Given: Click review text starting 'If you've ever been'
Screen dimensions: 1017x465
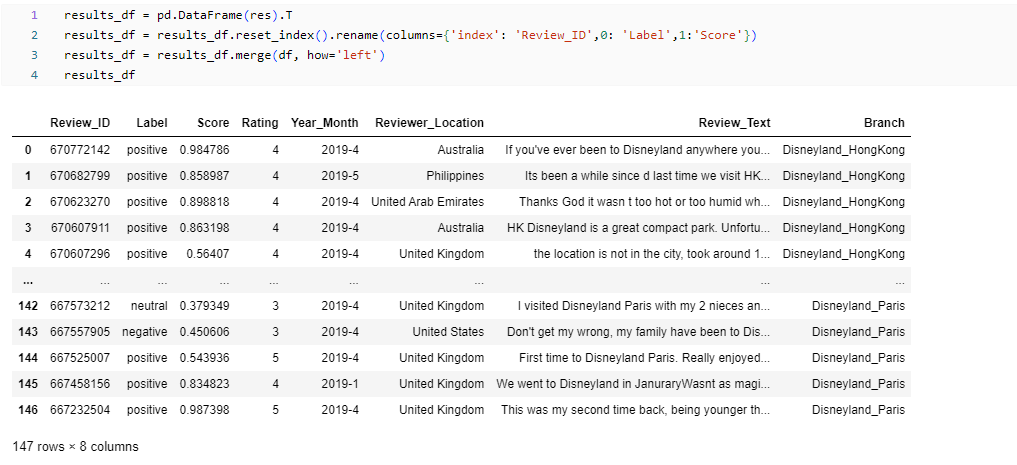Looking at the screenshot, I should 638,150.
